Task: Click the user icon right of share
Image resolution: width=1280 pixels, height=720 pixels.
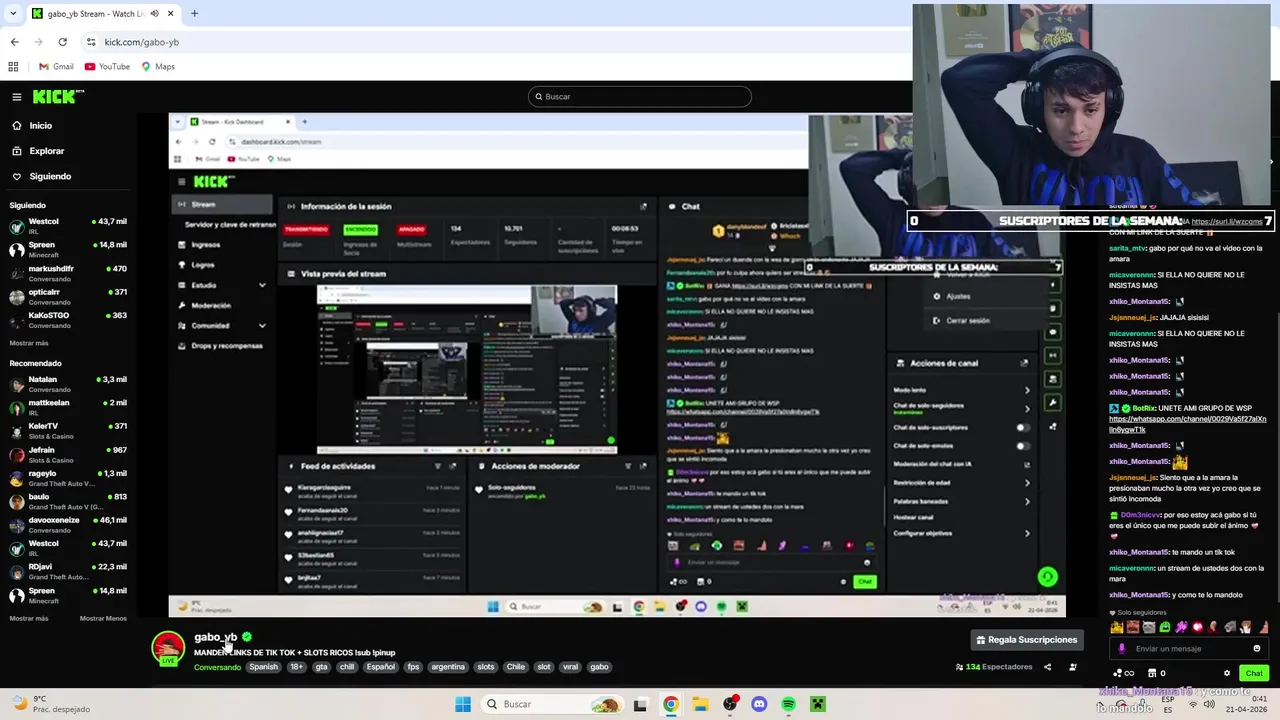Action: click(1073, 667)
